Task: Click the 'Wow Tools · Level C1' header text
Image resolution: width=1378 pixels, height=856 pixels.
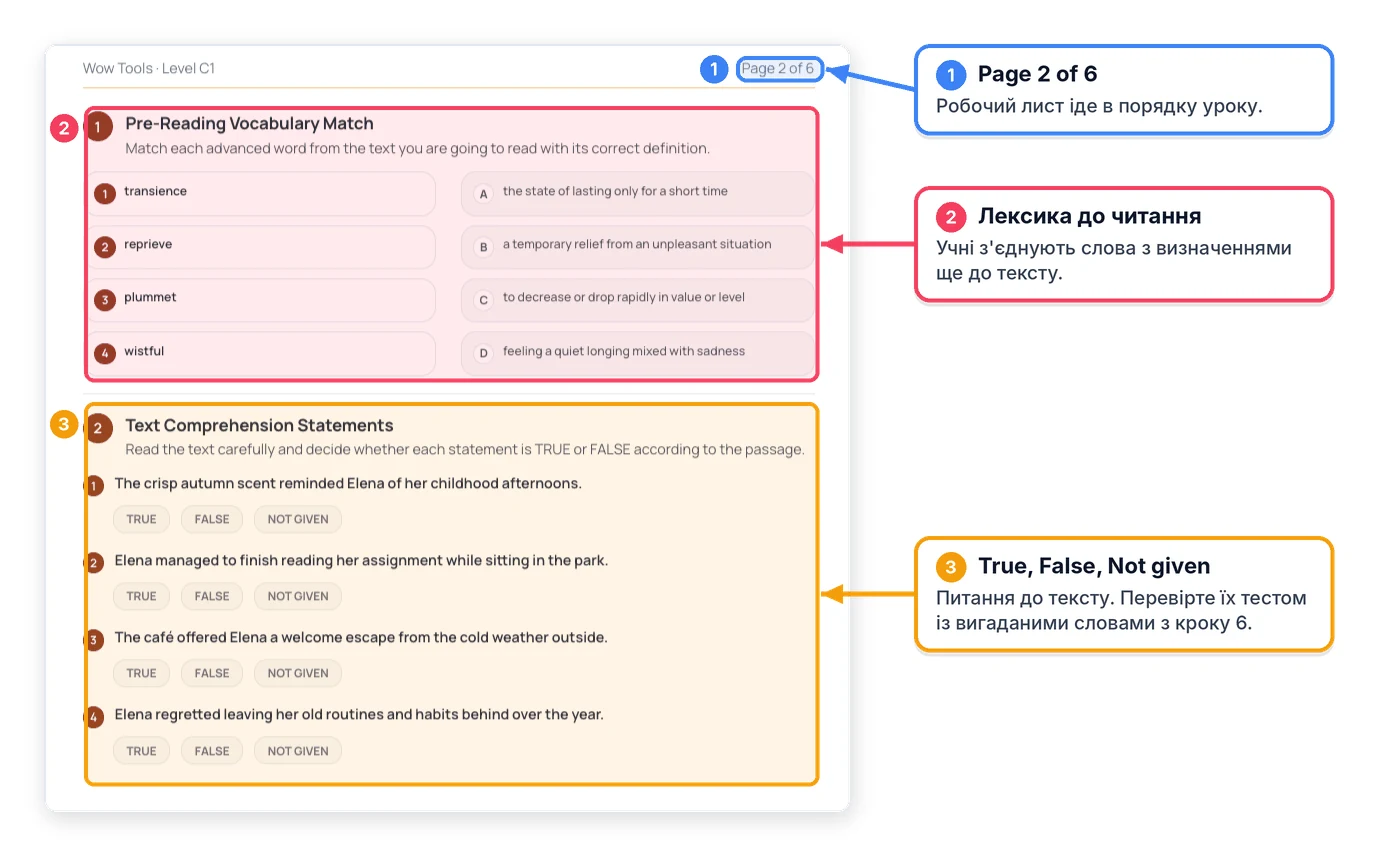Action: [149, 69]
